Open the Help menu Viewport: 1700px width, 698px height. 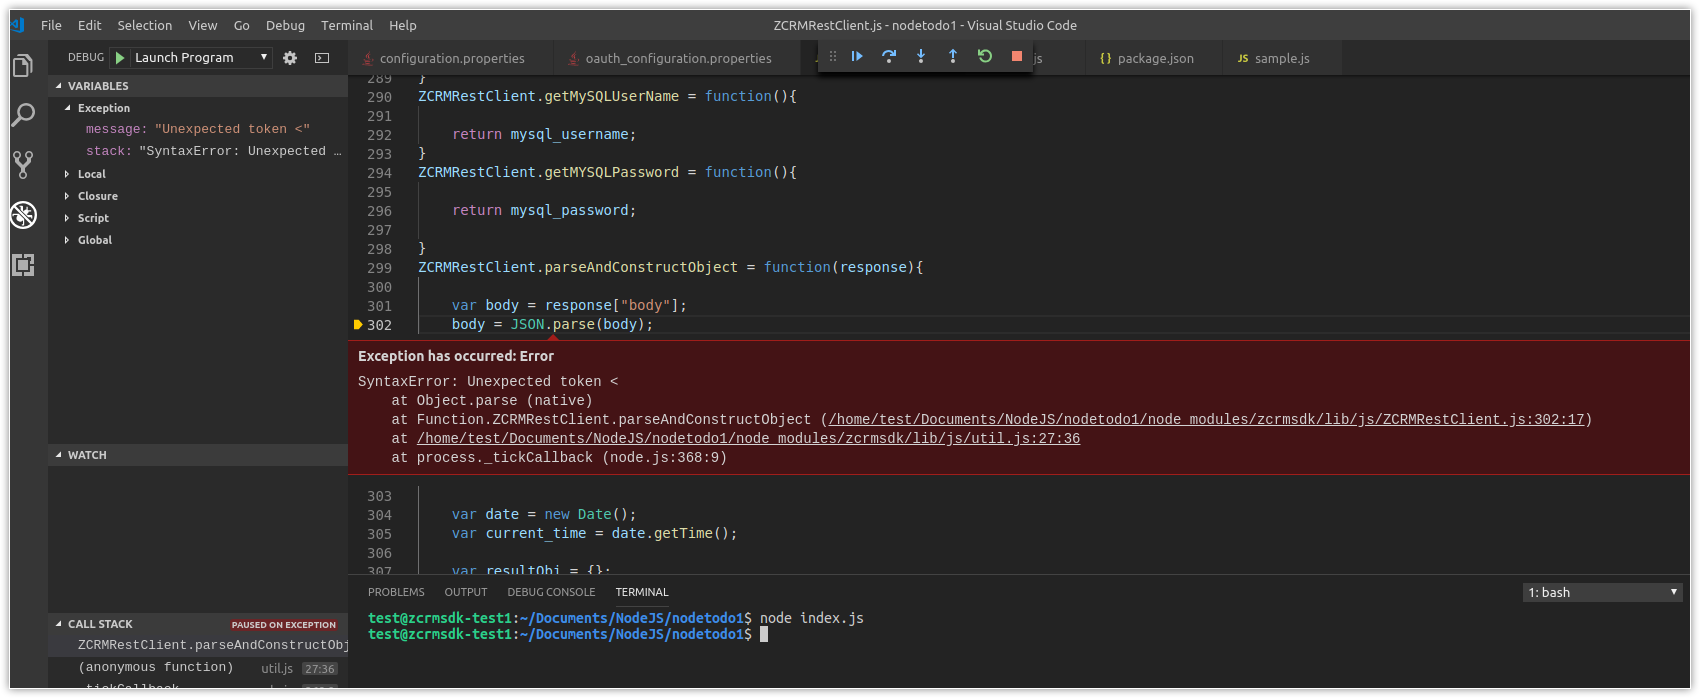[403, 25]
